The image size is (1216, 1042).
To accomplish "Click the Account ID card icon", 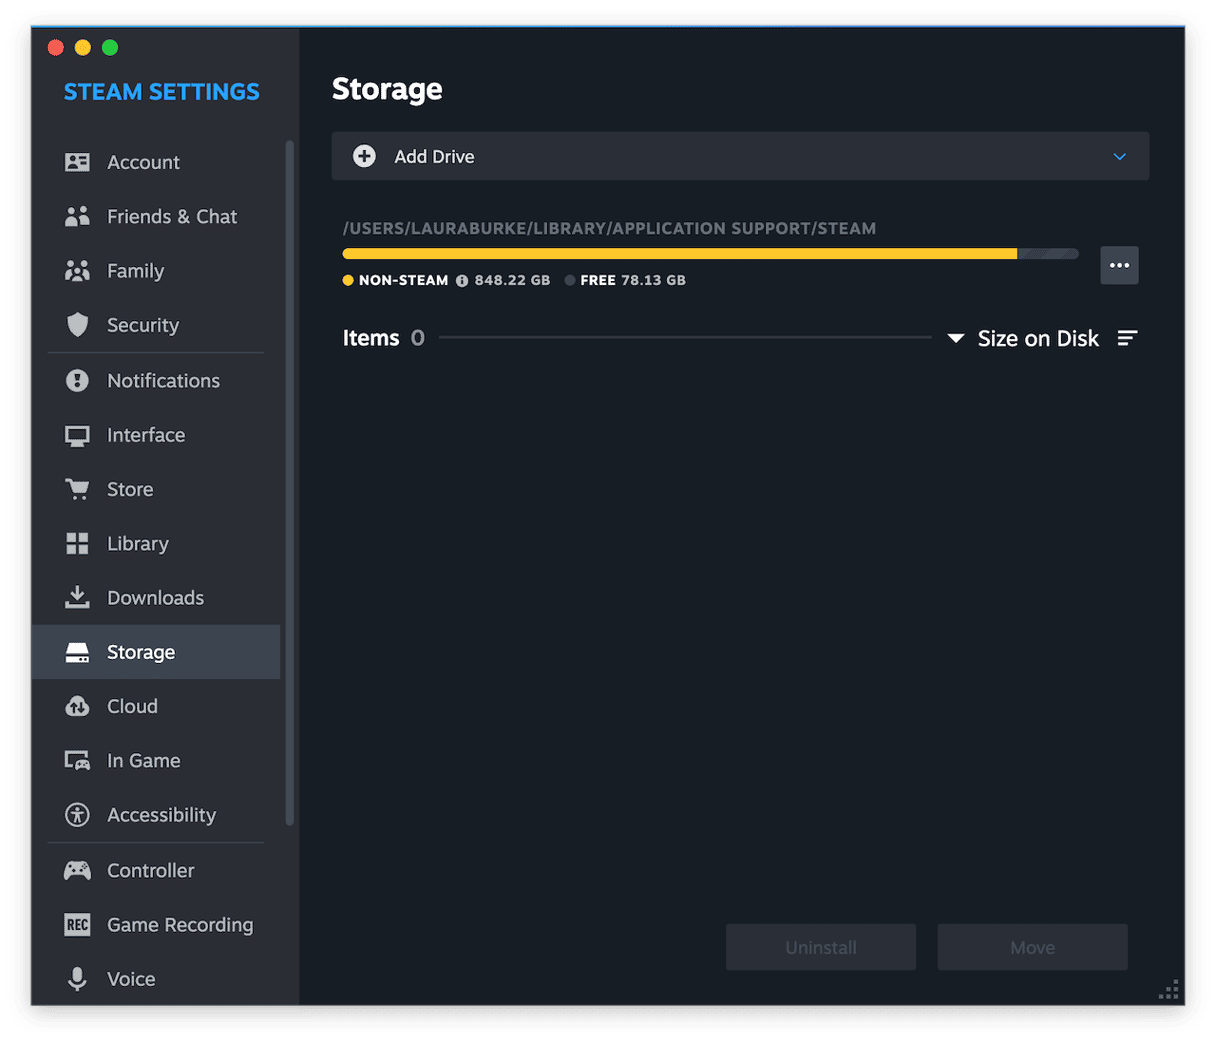I will 77,162.
